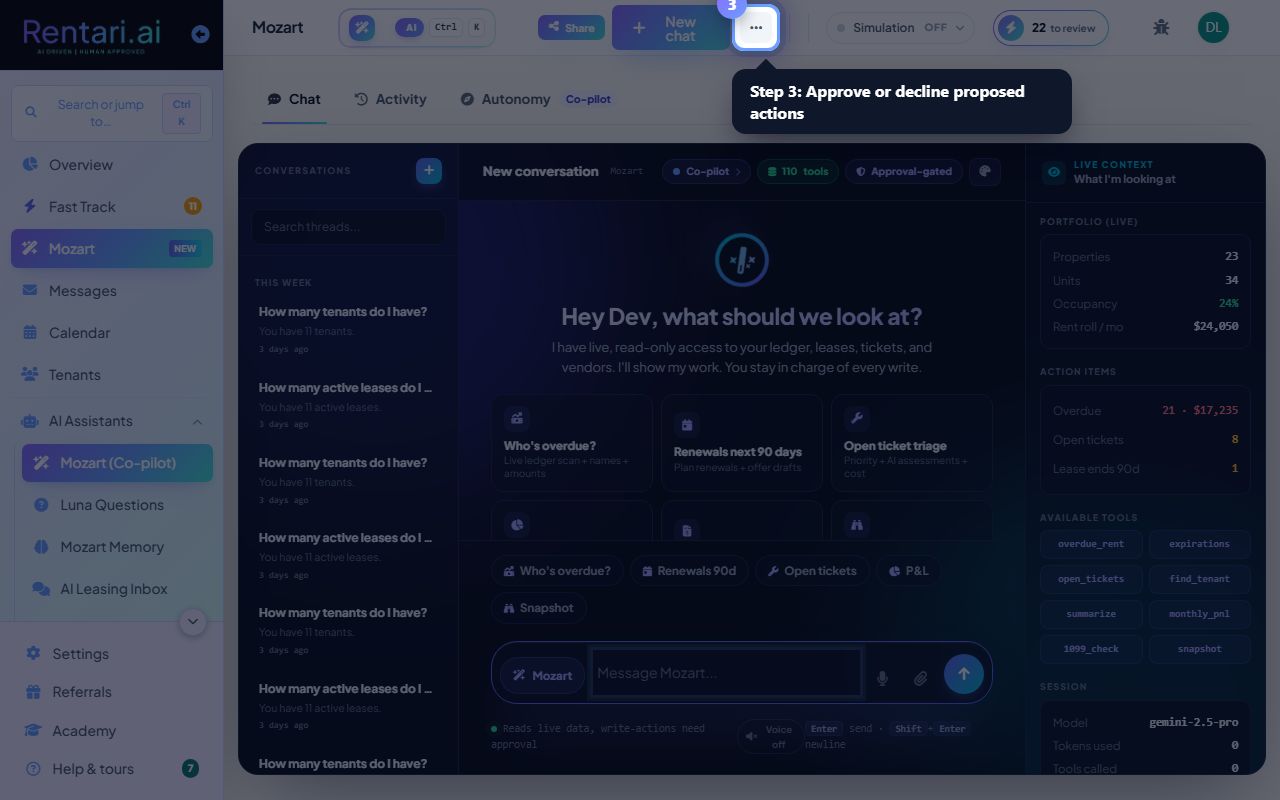
Task: Select the Who's overdue? quick chip
Action: (557, 571)
